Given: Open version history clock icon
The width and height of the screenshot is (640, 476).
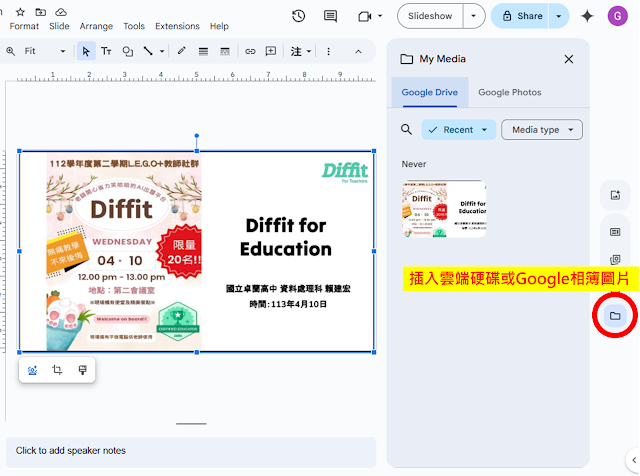Looking at the screenshot, I should (x=299, y=16).
